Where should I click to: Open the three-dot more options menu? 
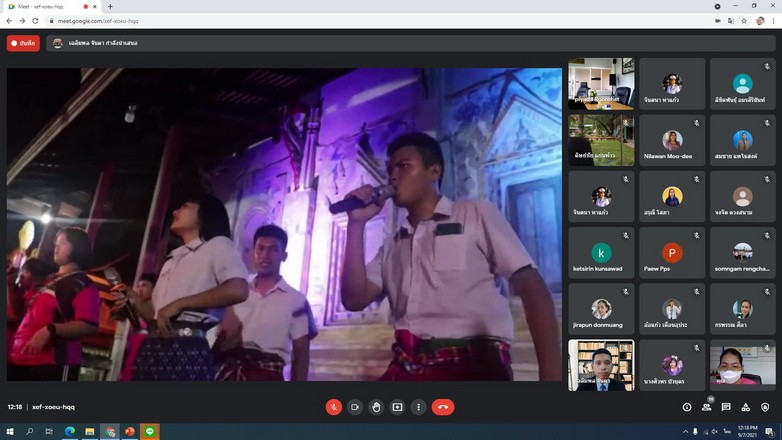[x=418, y=407]
